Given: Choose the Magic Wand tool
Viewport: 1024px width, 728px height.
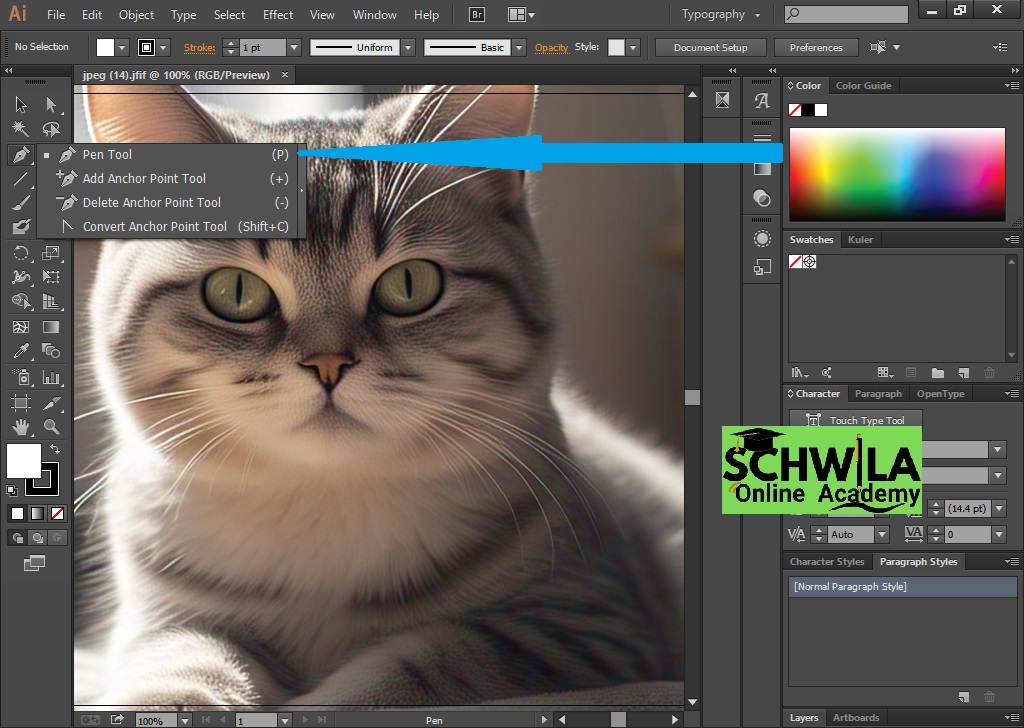Looking at the screenshot, I should click(x=21, y=129).
